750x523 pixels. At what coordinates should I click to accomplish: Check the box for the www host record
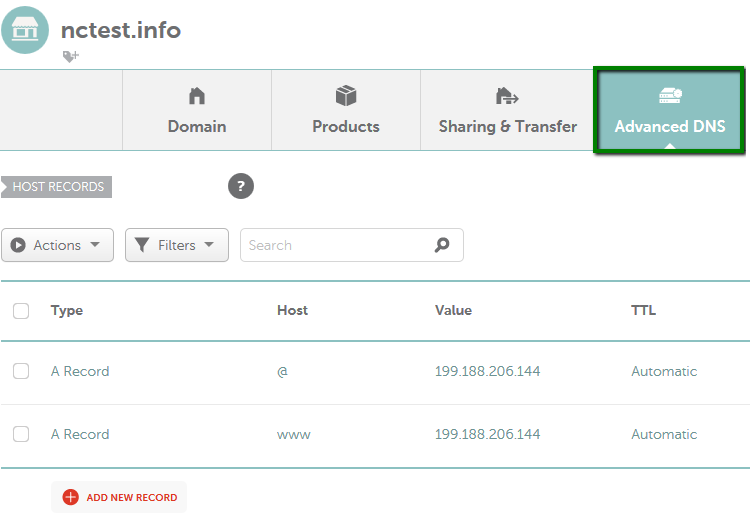coord(21,434)
